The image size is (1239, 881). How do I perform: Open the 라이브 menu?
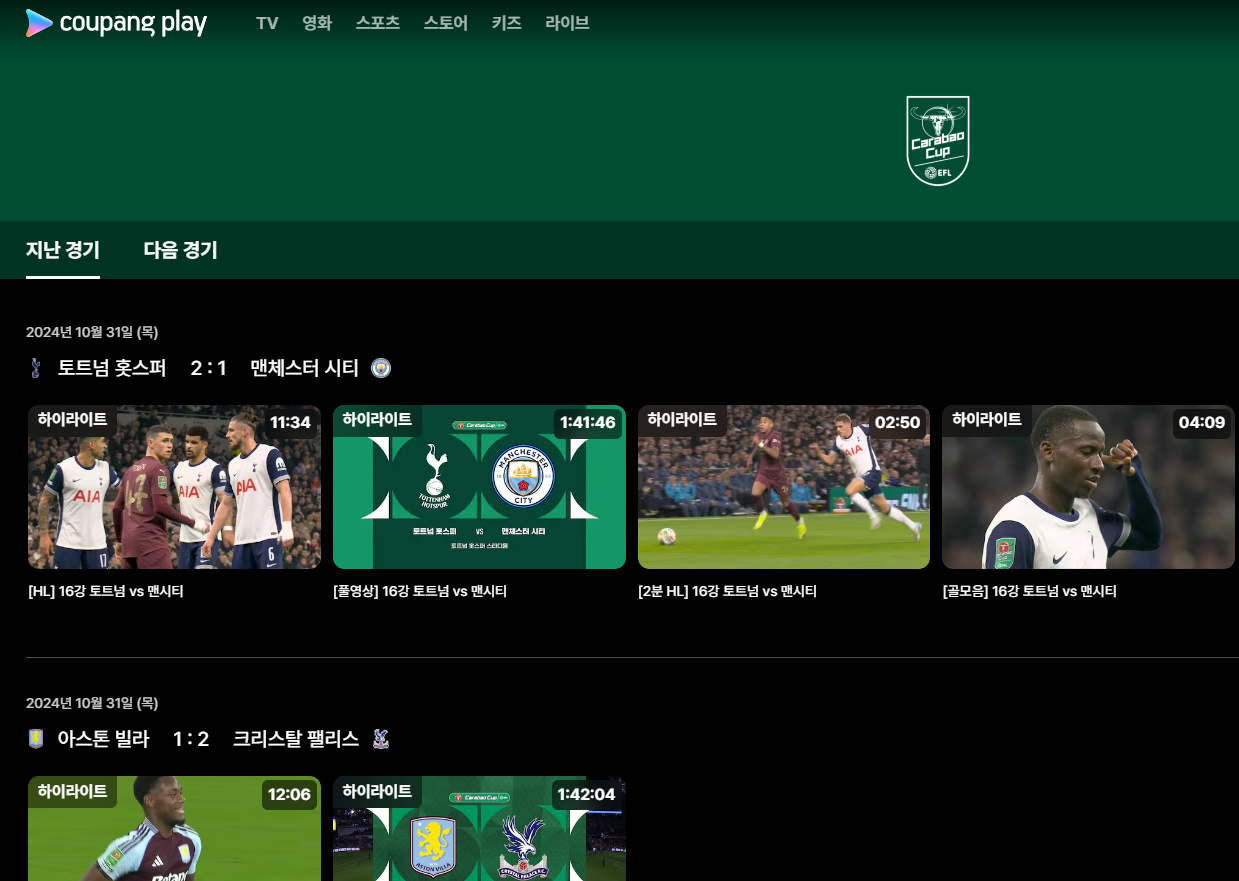[x=567, y=23]
